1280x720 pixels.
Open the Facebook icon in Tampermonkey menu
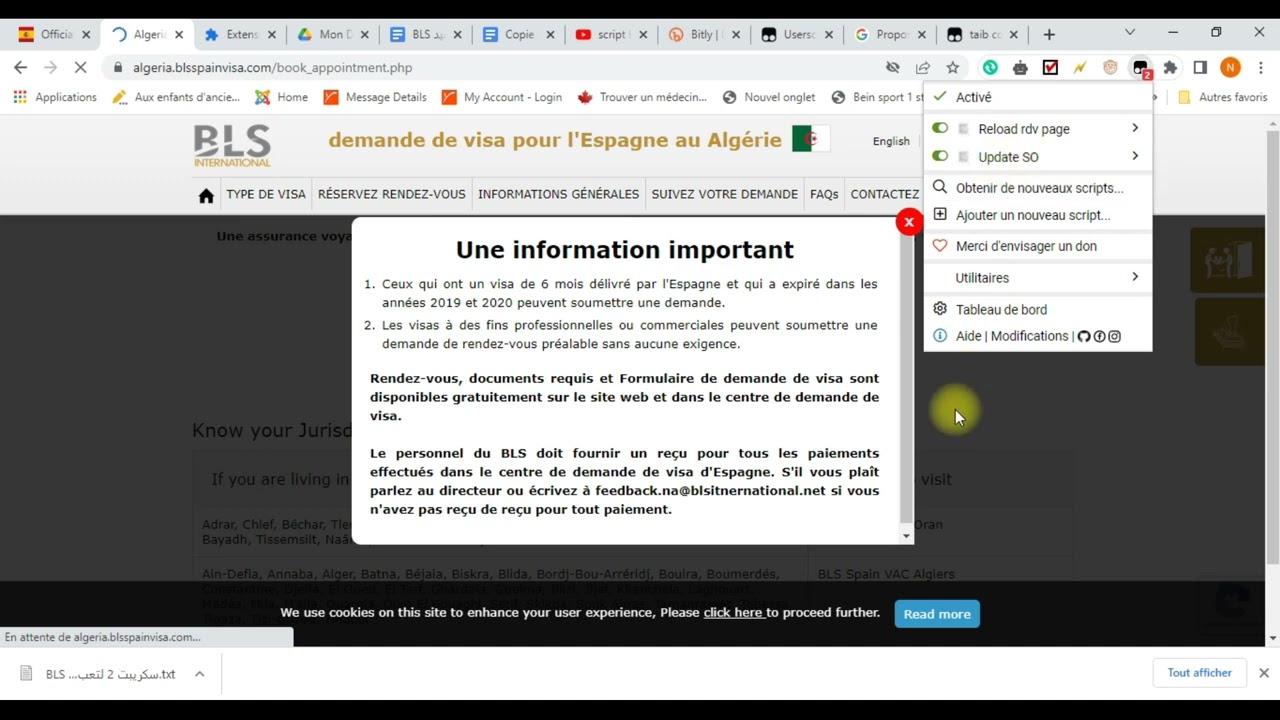1099,336
